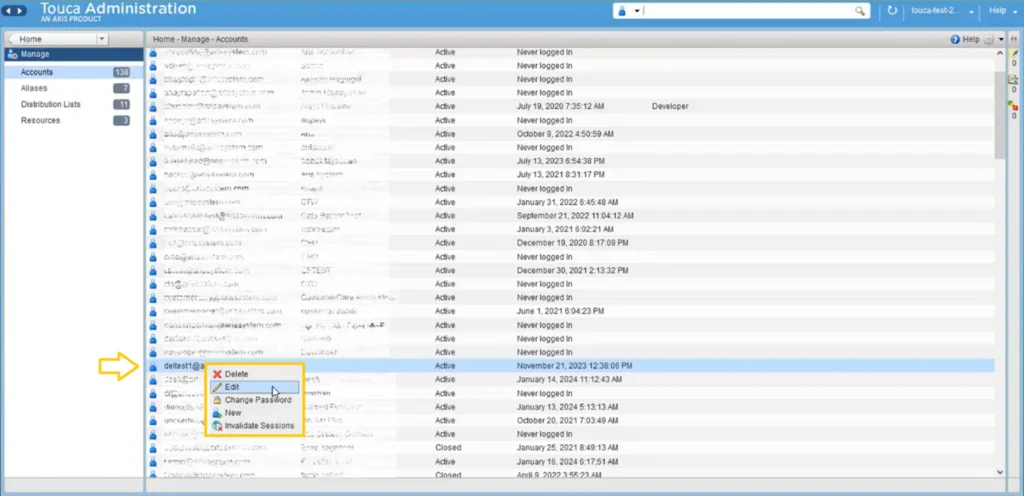This screenshot has width=1024, height=496.
Task: Click the back/forward navigation arrows icon
Action: 16,10
